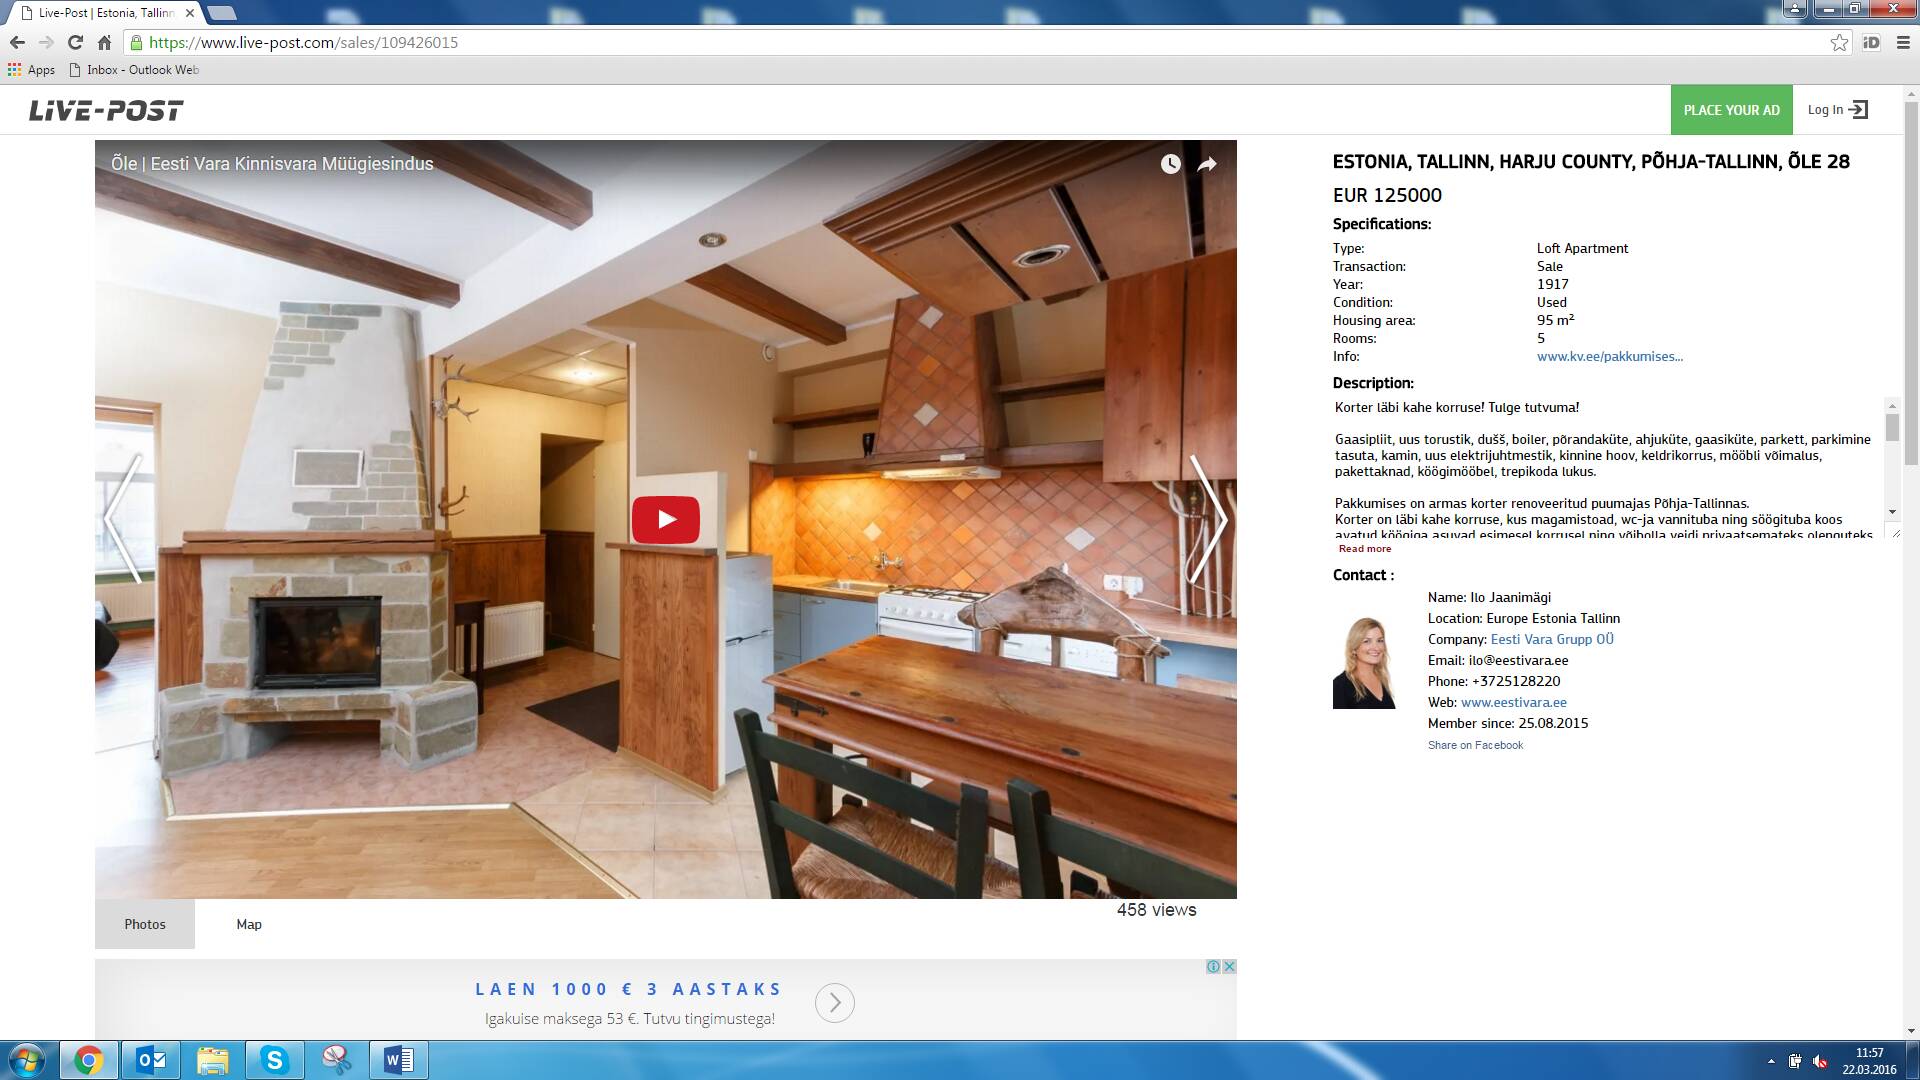The width and height of the screenshot is (1920, 1080).
Task: Switch to the Map tab
Action: click(x=249, y=924)
